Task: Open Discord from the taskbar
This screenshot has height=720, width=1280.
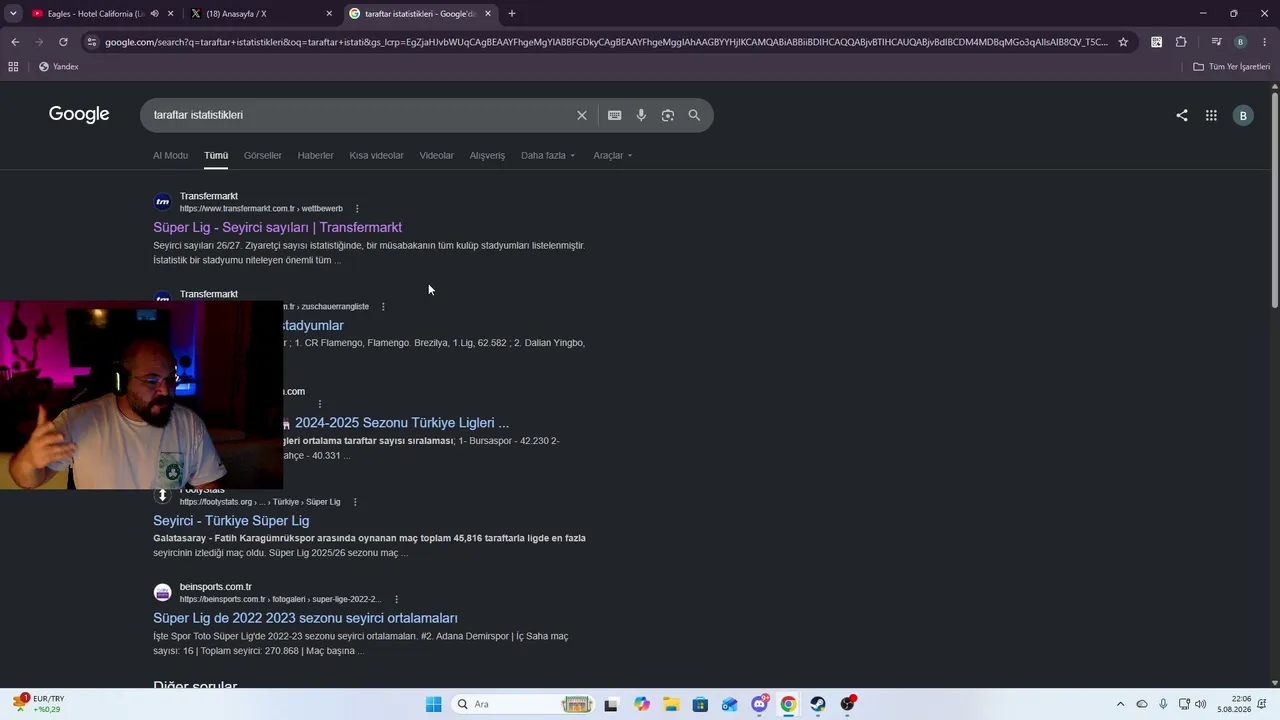Action: click(x=760, y=704)
